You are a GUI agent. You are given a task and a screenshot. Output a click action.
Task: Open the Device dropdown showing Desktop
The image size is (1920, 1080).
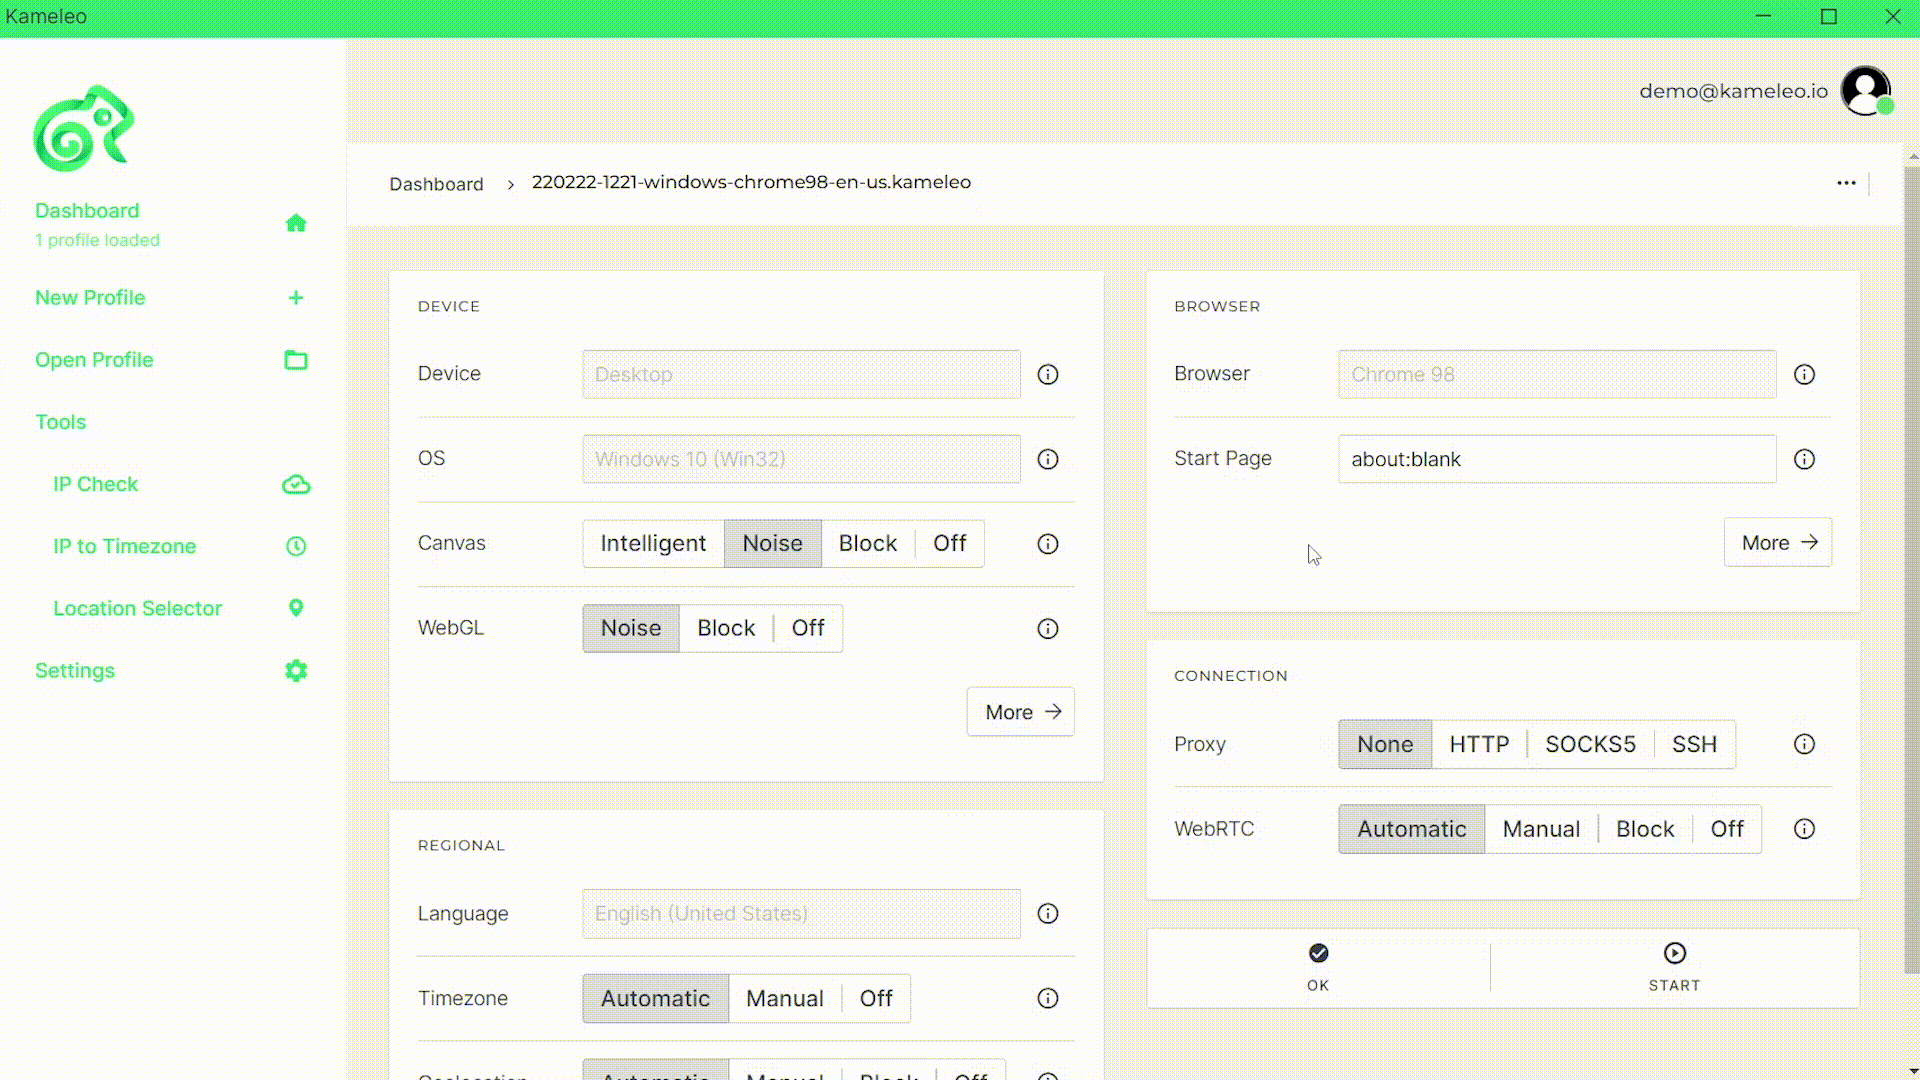click(801, 374)
